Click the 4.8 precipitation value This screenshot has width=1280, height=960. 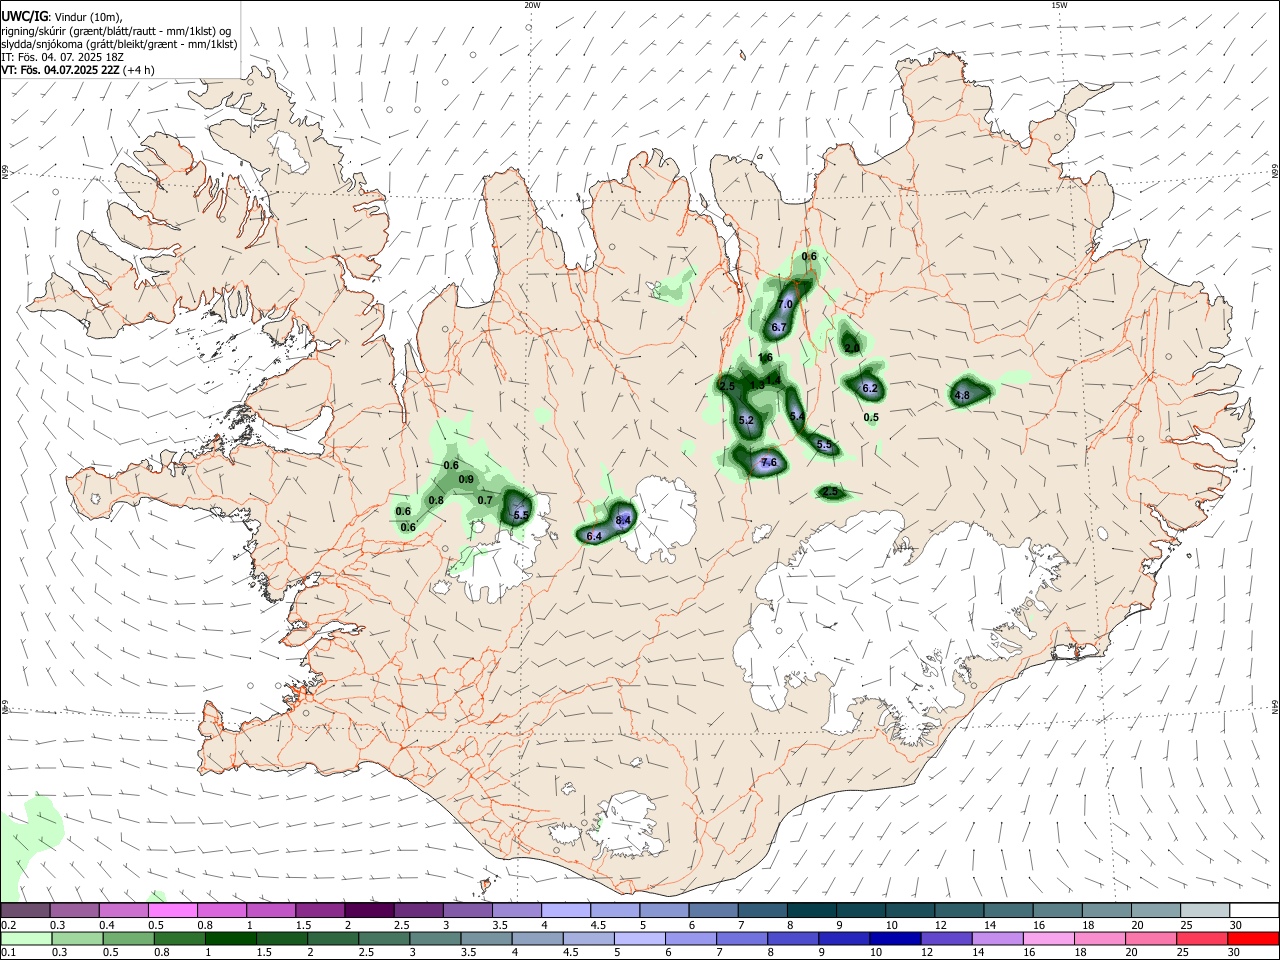pos(963,396)
